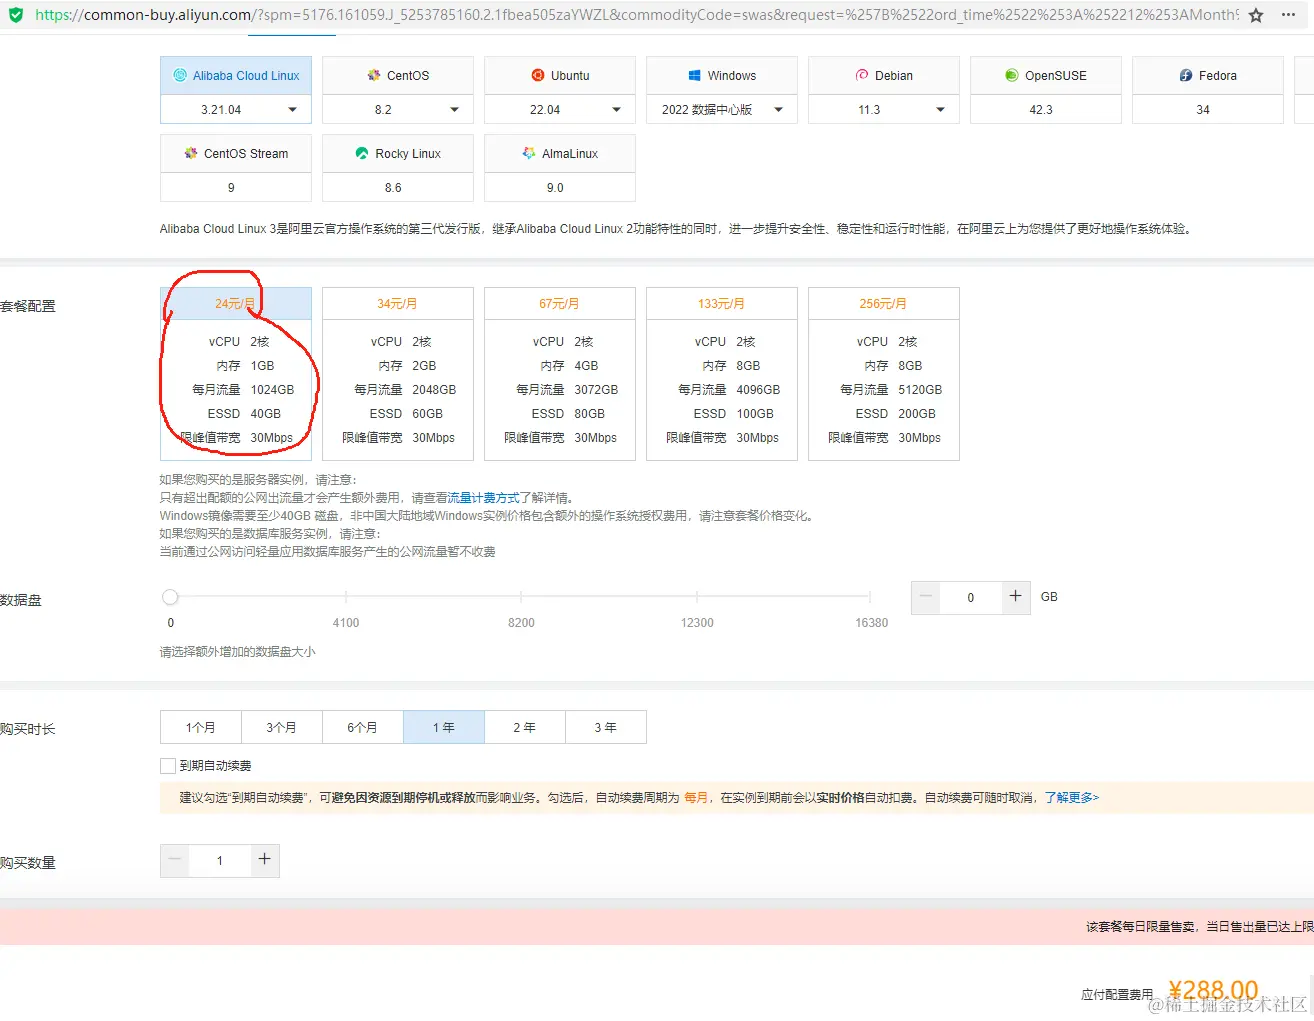
Task: Expand the Windows 2022 数据中心版 dropdown
Action: click(x=722, y=110)
